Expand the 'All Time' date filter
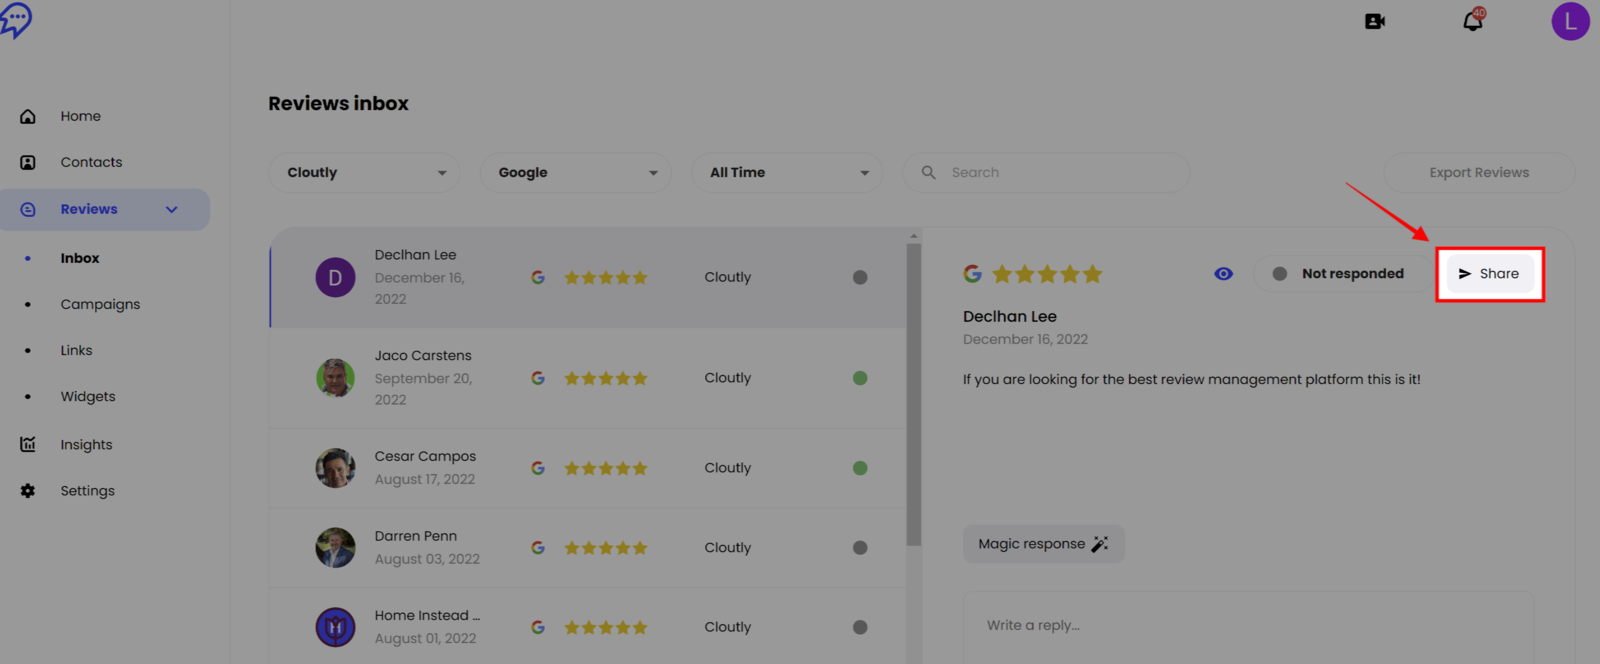Image resolution: width=1600 pixels, height=664 pixels. [786, 173]
